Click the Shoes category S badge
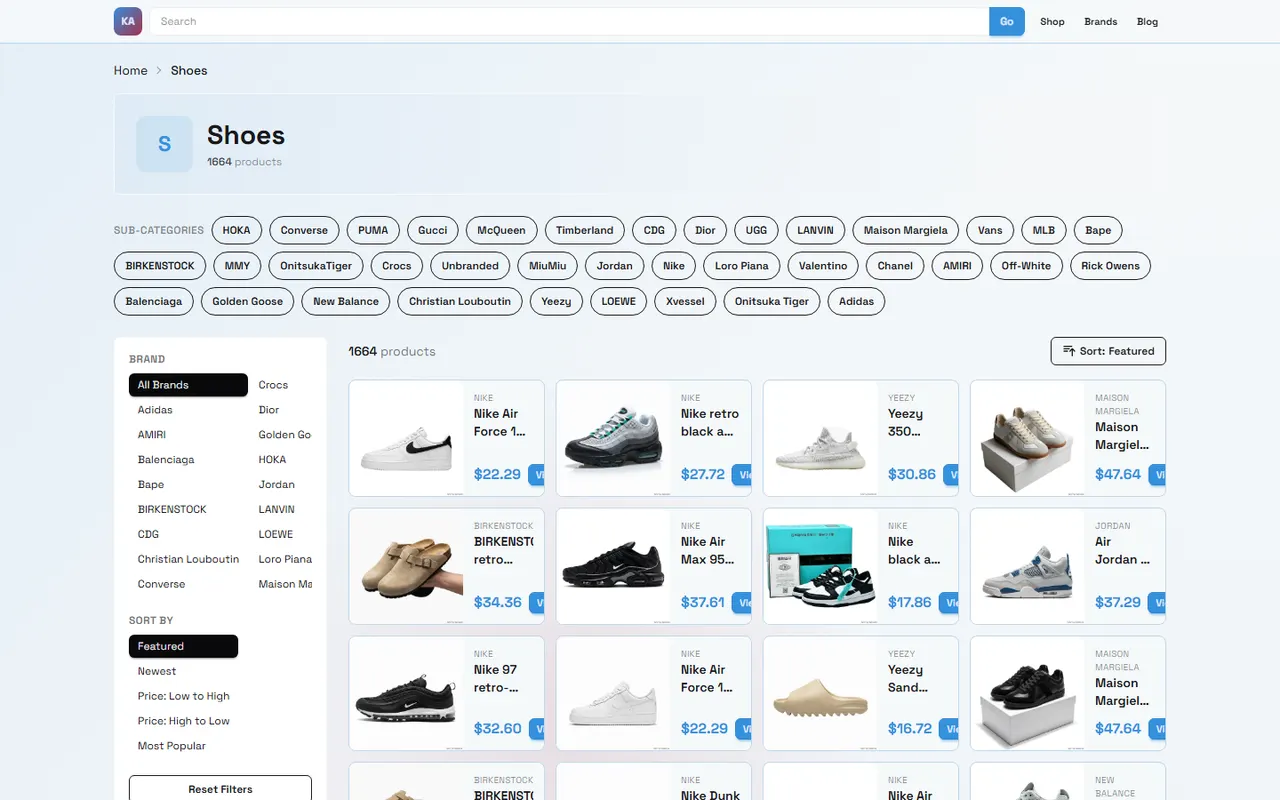The width and height of the screenshot is (1280, 800). tap(164, 144)
